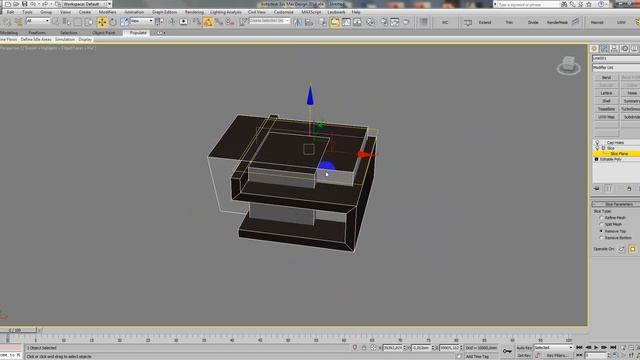Open the Customize menu
Screen dimensions: 640x360
click(x=283, y=12)
